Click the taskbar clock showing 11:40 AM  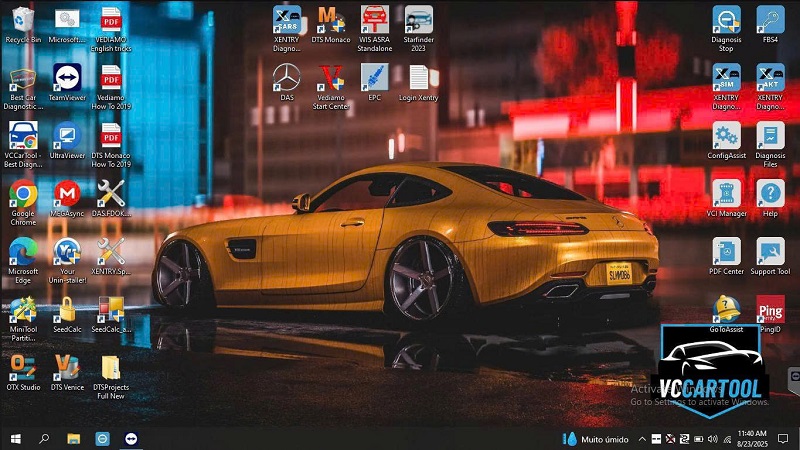pyautogui.click(x=752, y=438)
